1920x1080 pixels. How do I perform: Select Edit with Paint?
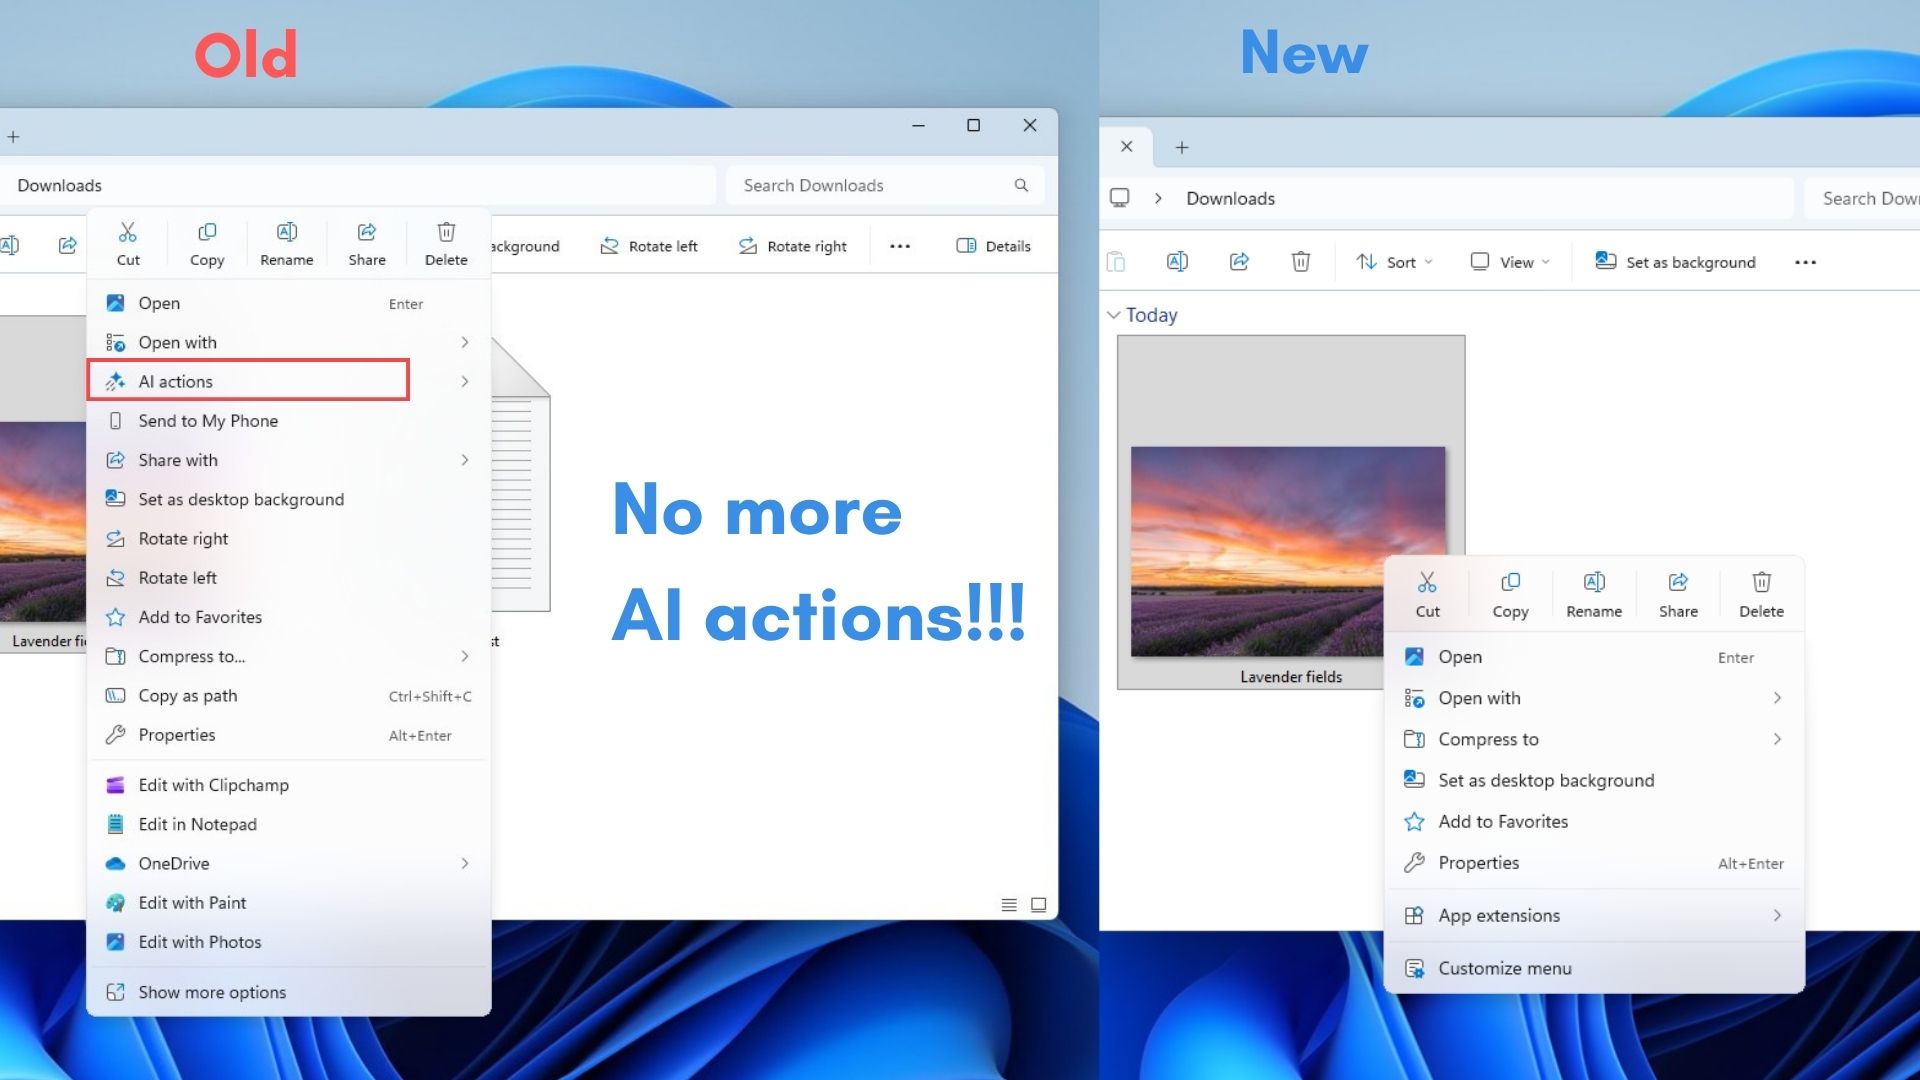click(289, 903)
